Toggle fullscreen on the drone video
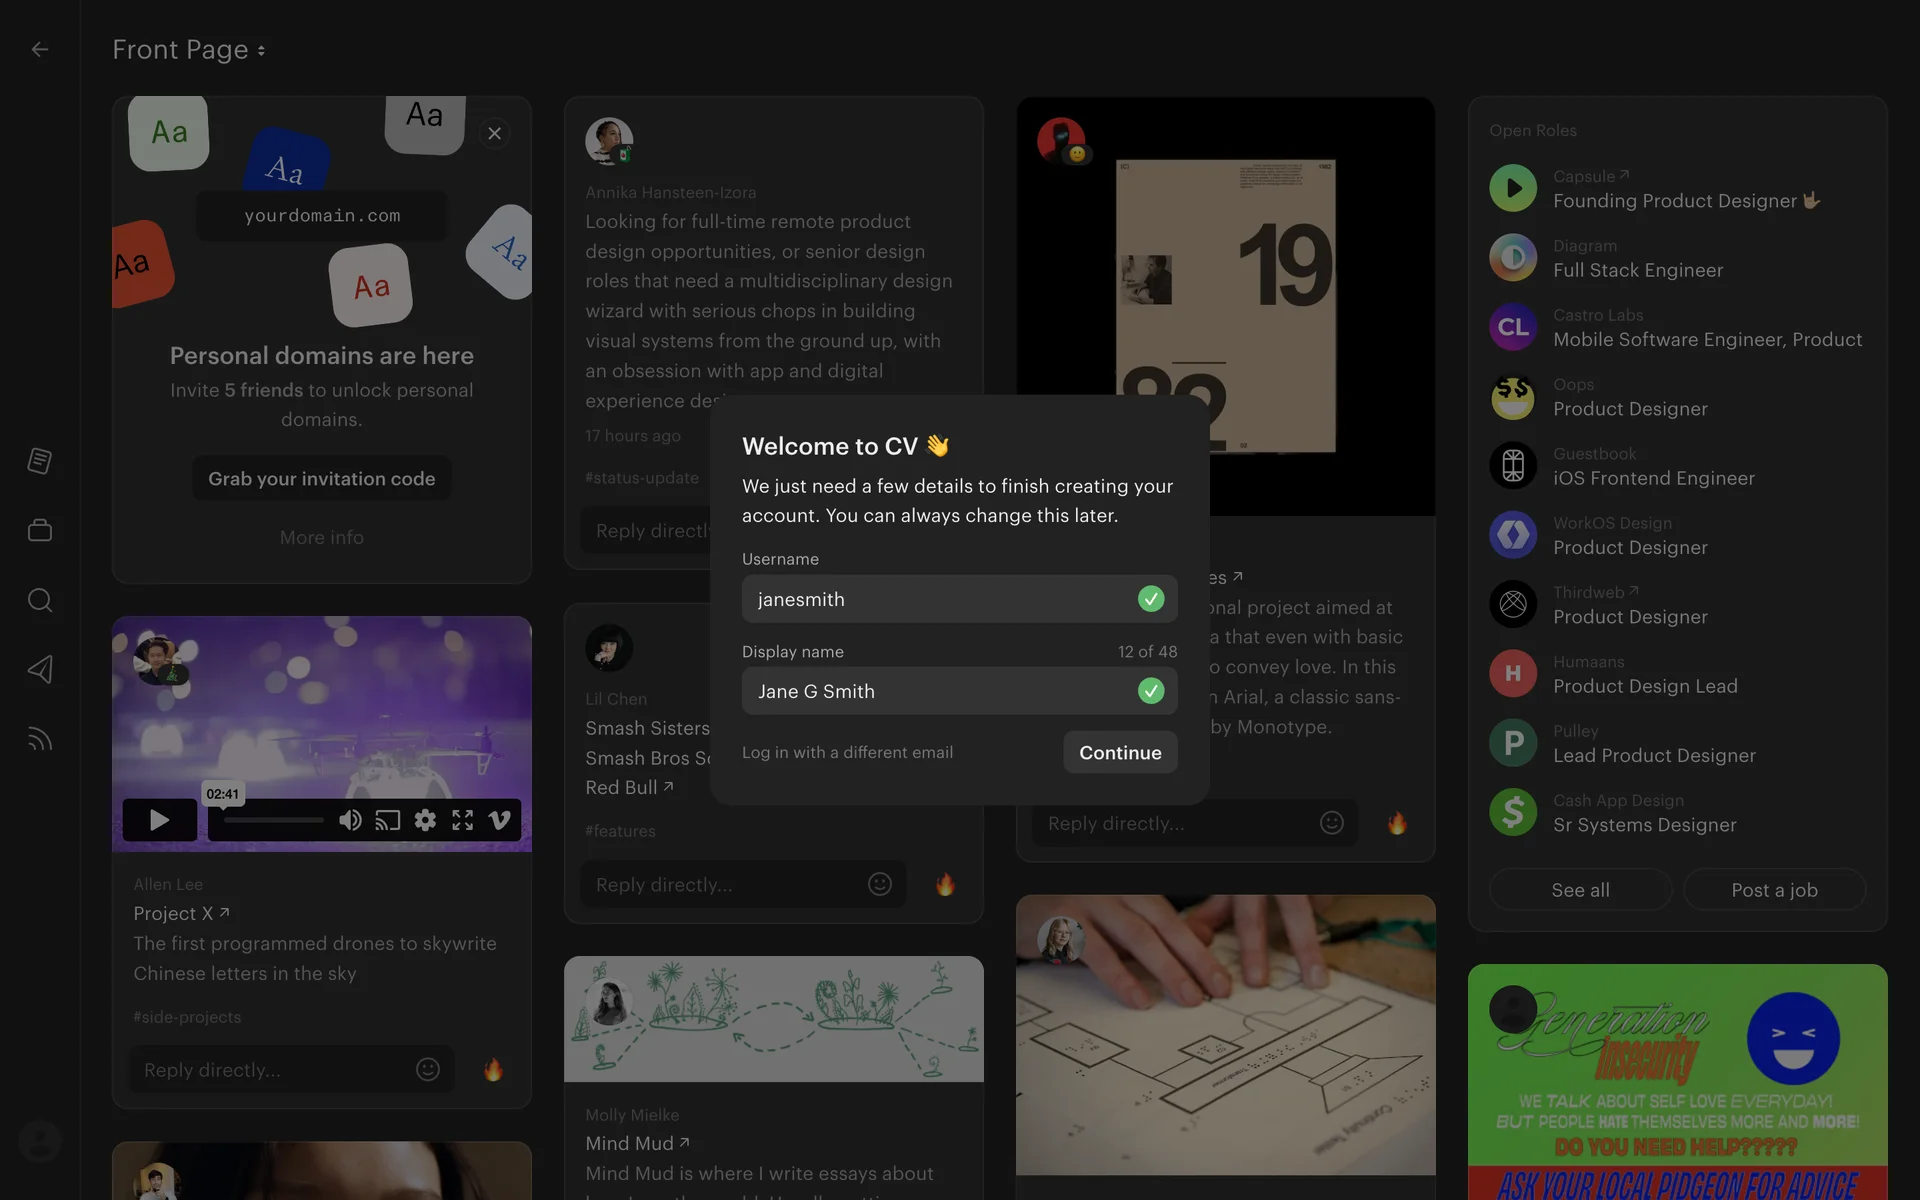This screenshot has height=1200, width=1920. pos(462,820)
